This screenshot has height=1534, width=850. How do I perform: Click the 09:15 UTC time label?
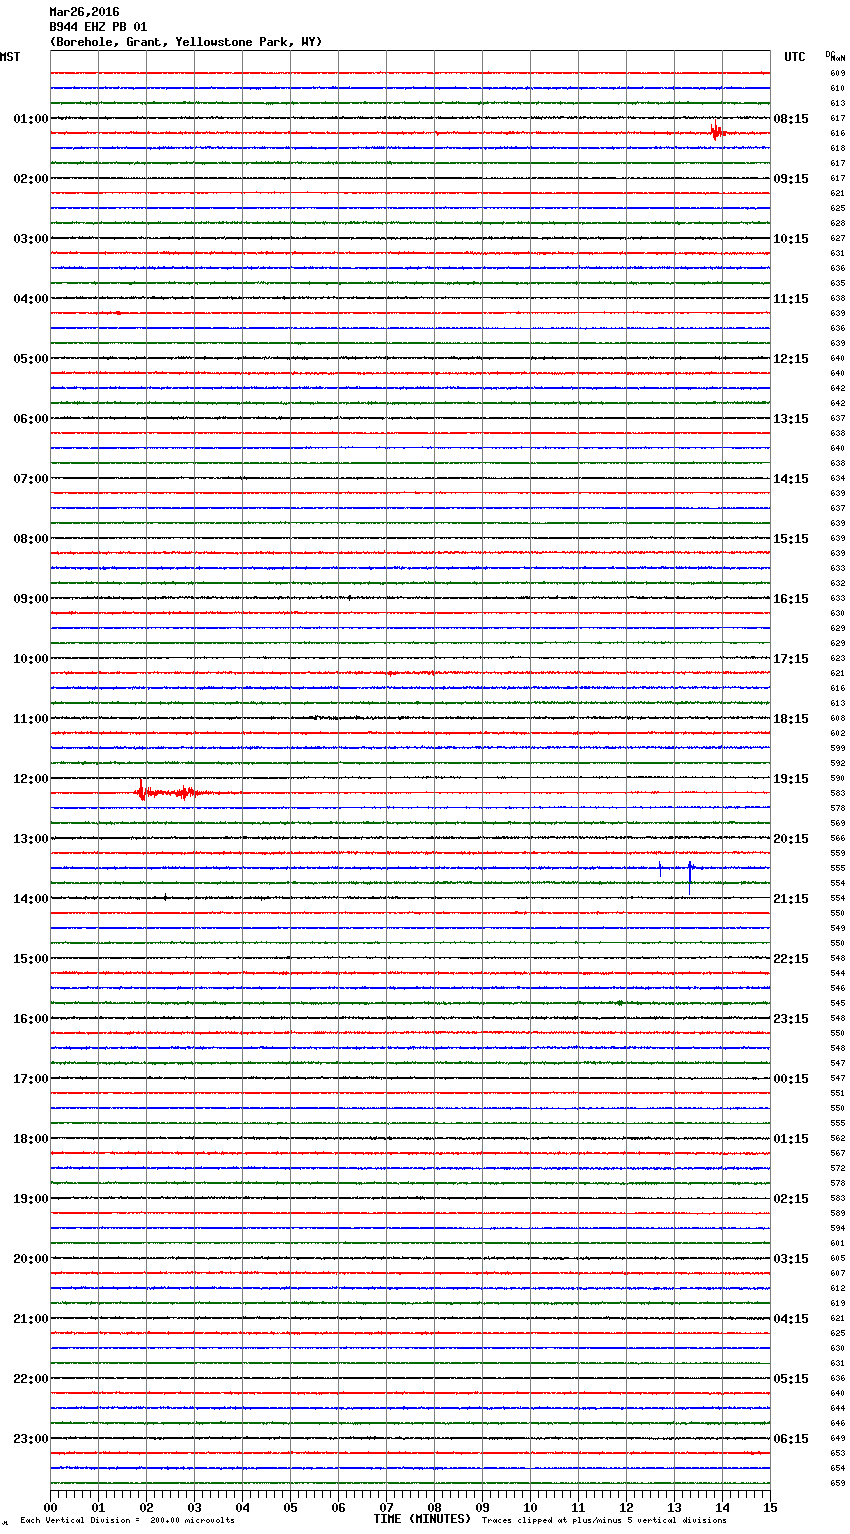791,179
